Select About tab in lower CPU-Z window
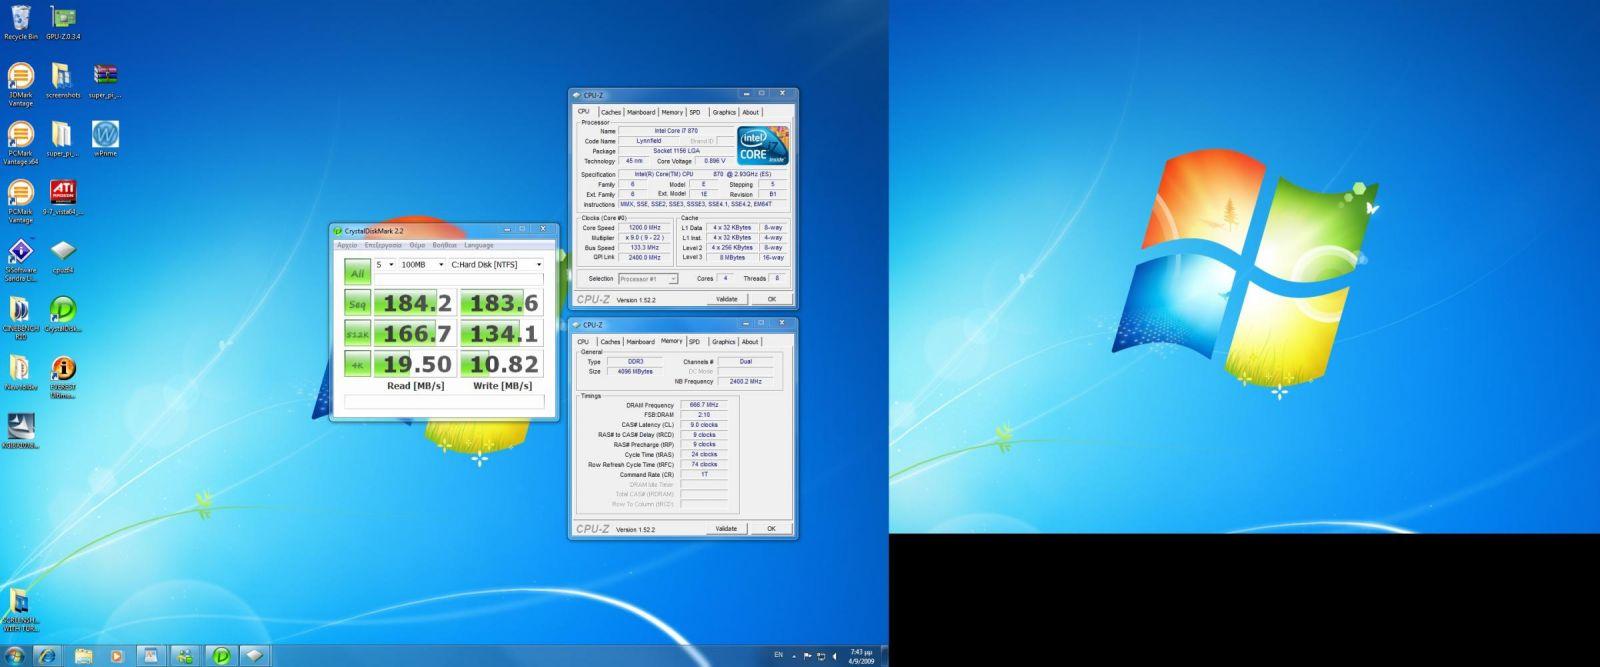 pyautogui.click(x=750, y=342)
